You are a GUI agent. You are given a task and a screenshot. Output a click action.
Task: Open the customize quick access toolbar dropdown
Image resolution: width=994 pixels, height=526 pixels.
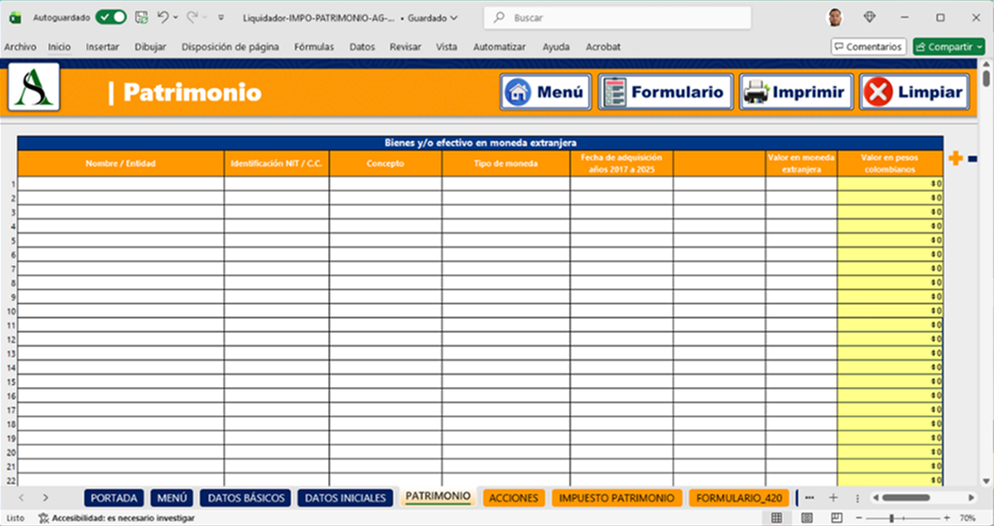(221, 18)
